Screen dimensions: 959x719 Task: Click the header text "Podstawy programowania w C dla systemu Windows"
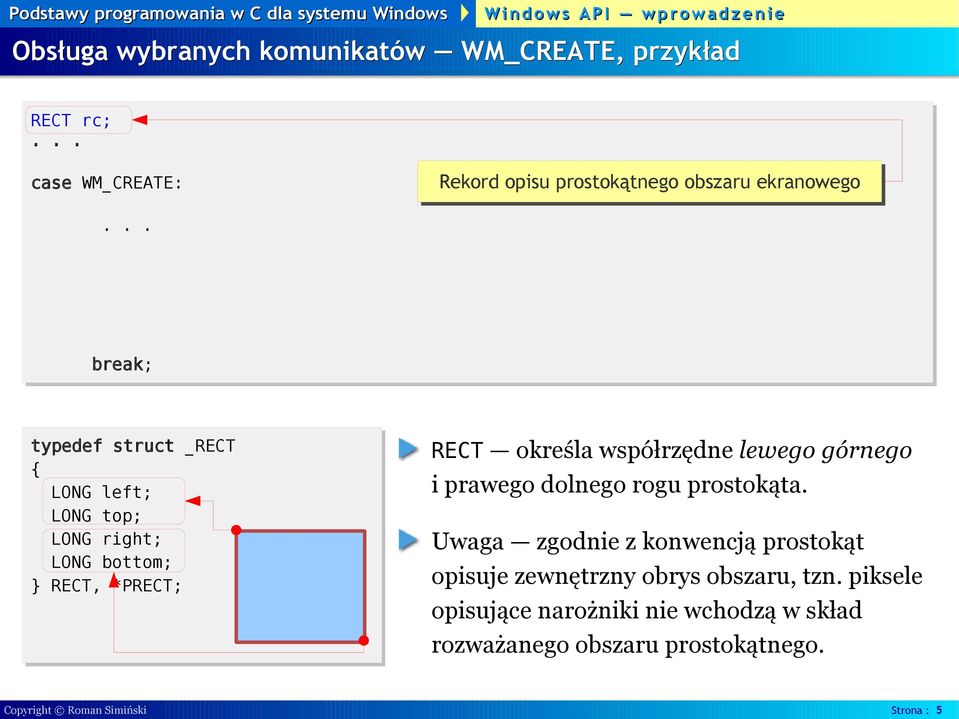point(228,13)
